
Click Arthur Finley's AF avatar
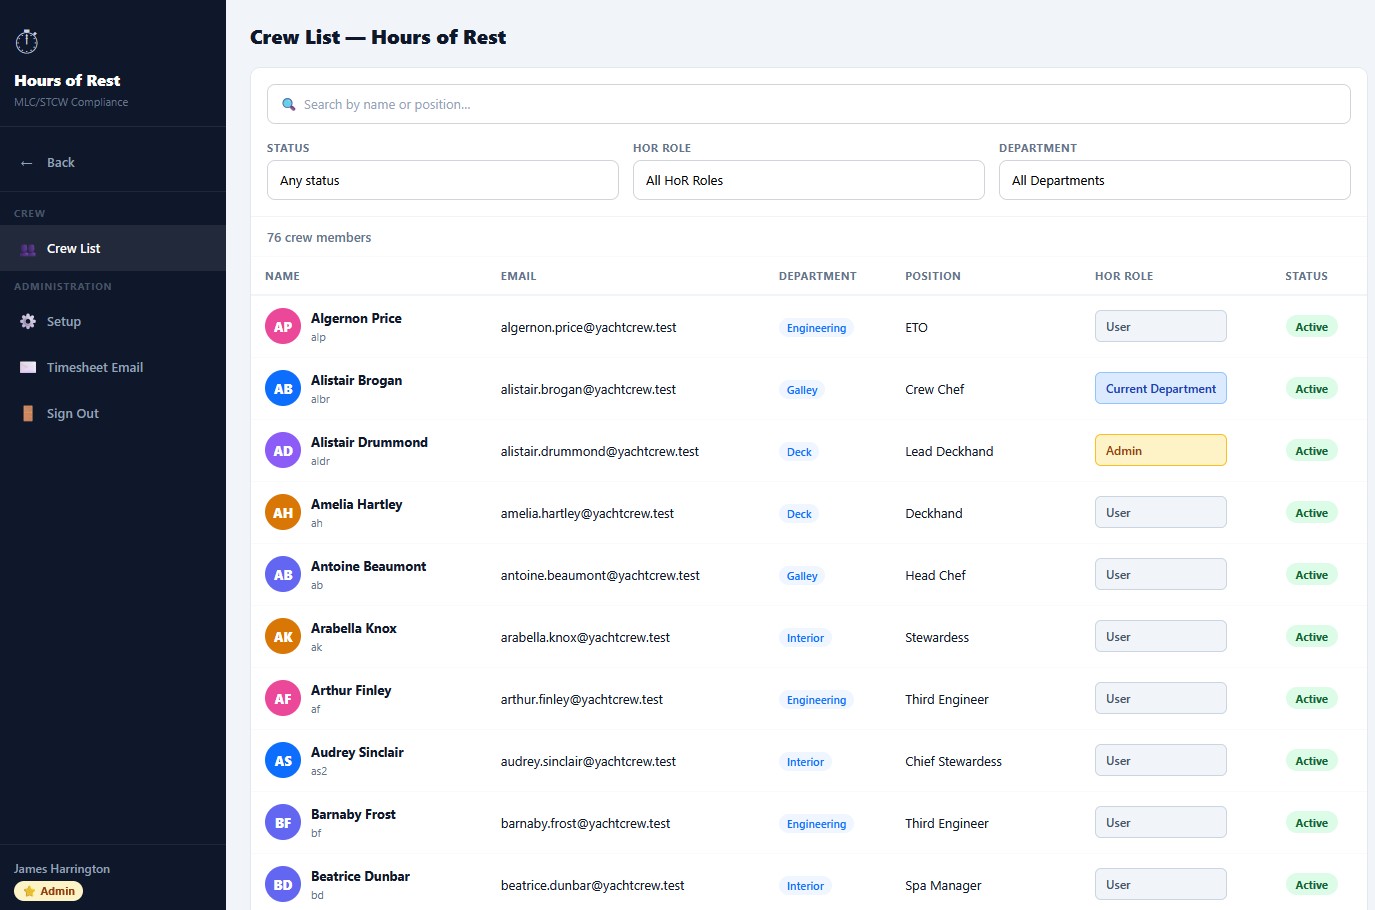pos(283,699)
